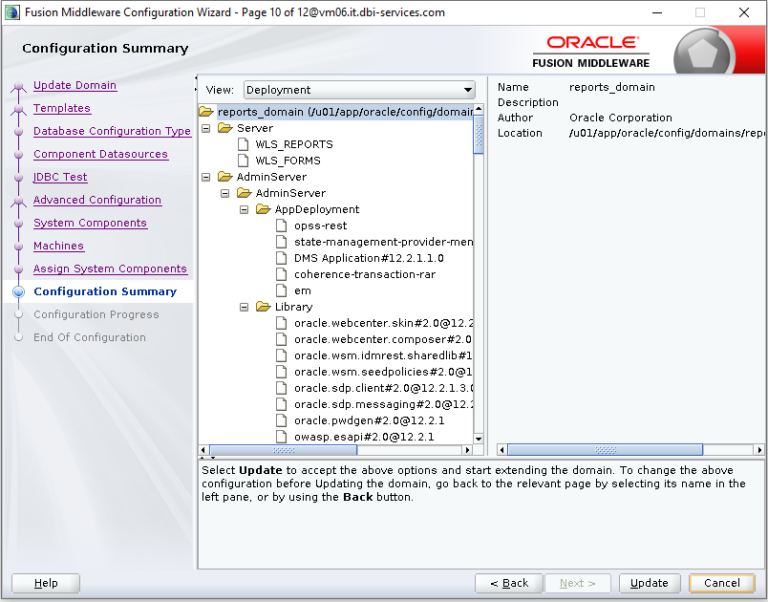The image size is (768, 602).
Task: Click the reports_domain root folder icon
Action: (x=207, y=112)
